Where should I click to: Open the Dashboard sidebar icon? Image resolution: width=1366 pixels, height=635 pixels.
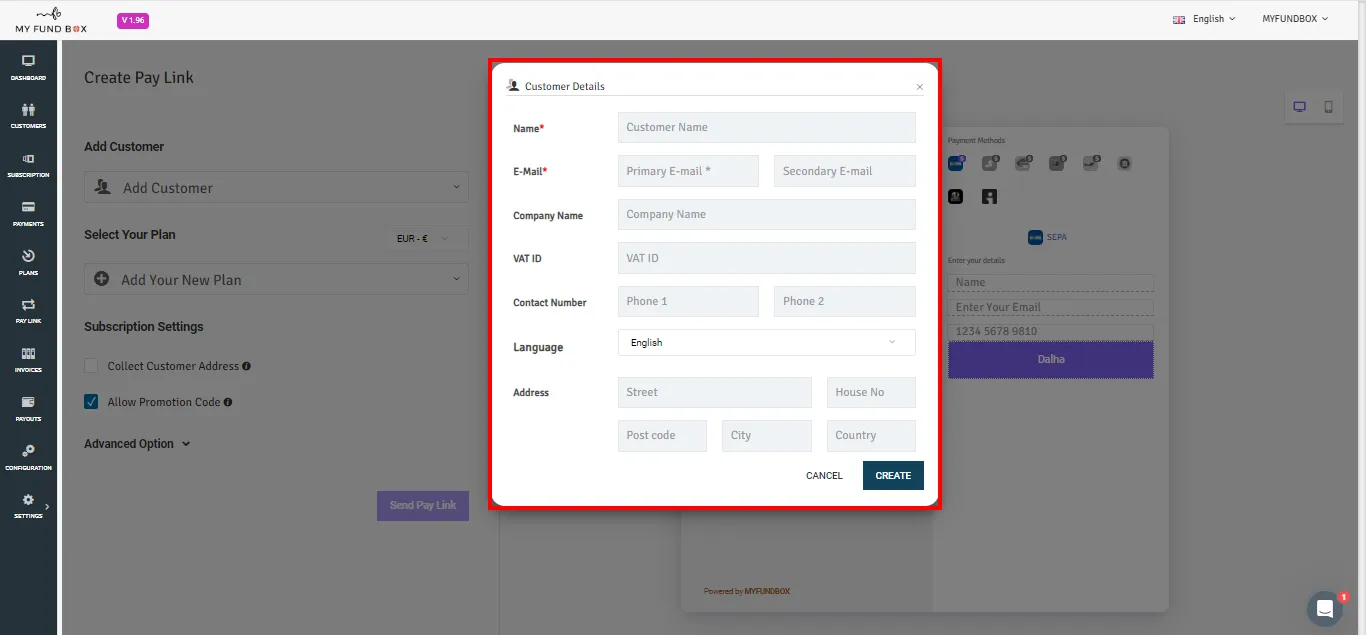[x=28, y=66]
